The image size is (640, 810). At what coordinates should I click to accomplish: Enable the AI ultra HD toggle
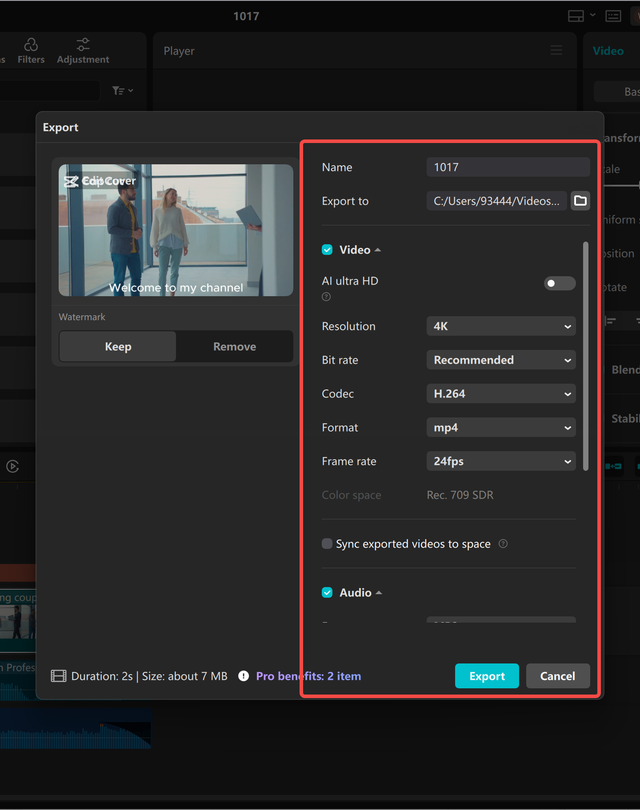coord(559,283)
